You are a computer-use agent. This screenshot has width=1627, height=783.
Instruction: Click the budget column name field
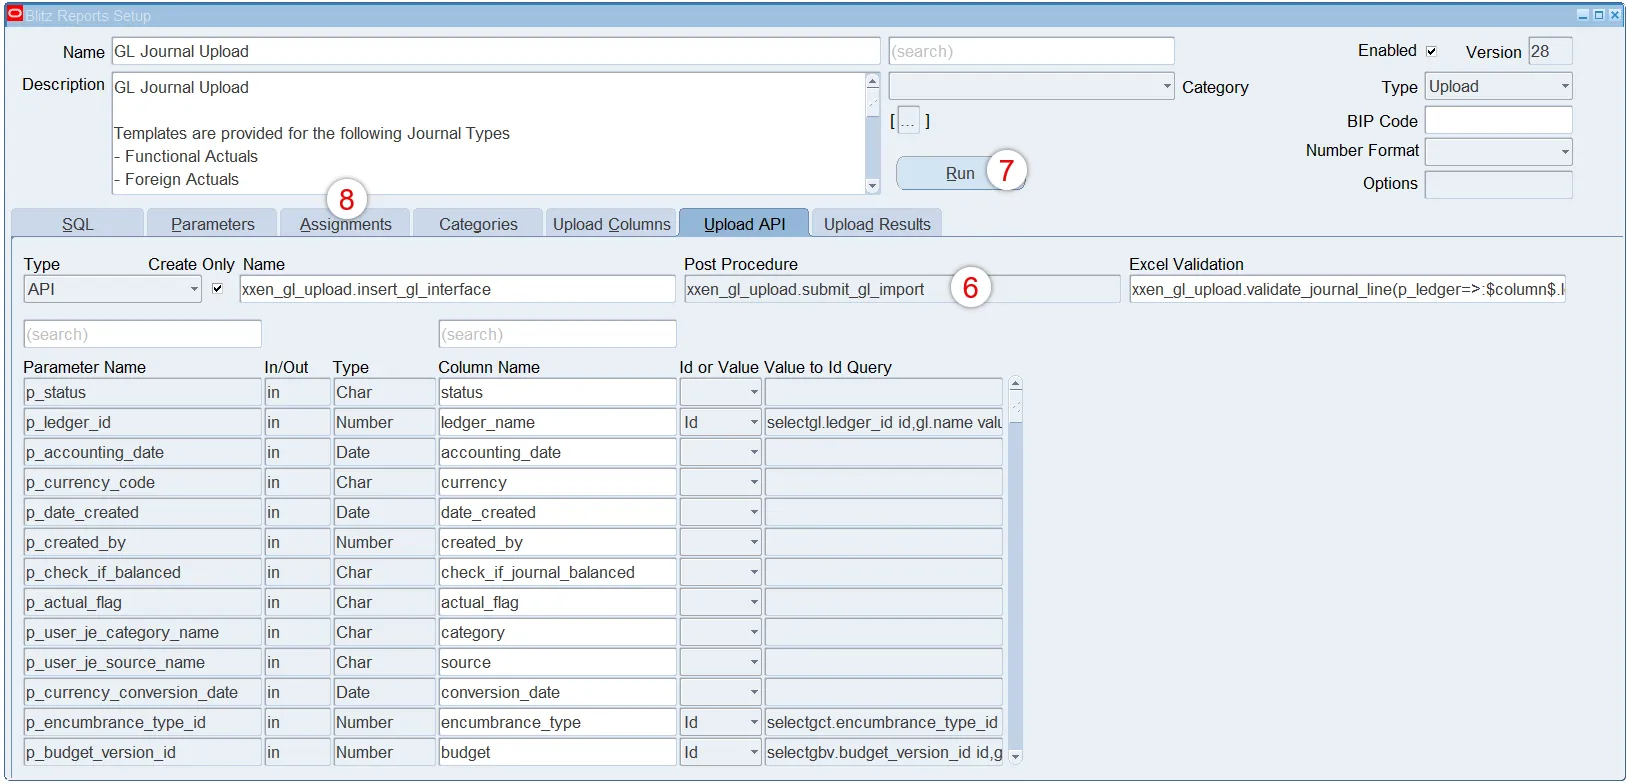557,753
